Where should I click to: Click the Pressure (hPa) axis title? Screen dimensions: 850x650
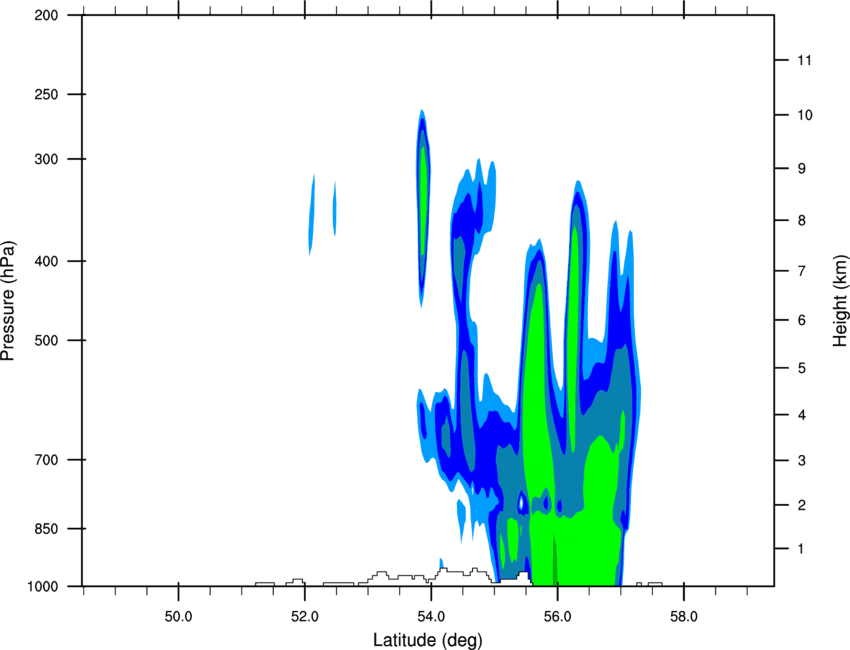pyautogui.click(x=8, y=301)
